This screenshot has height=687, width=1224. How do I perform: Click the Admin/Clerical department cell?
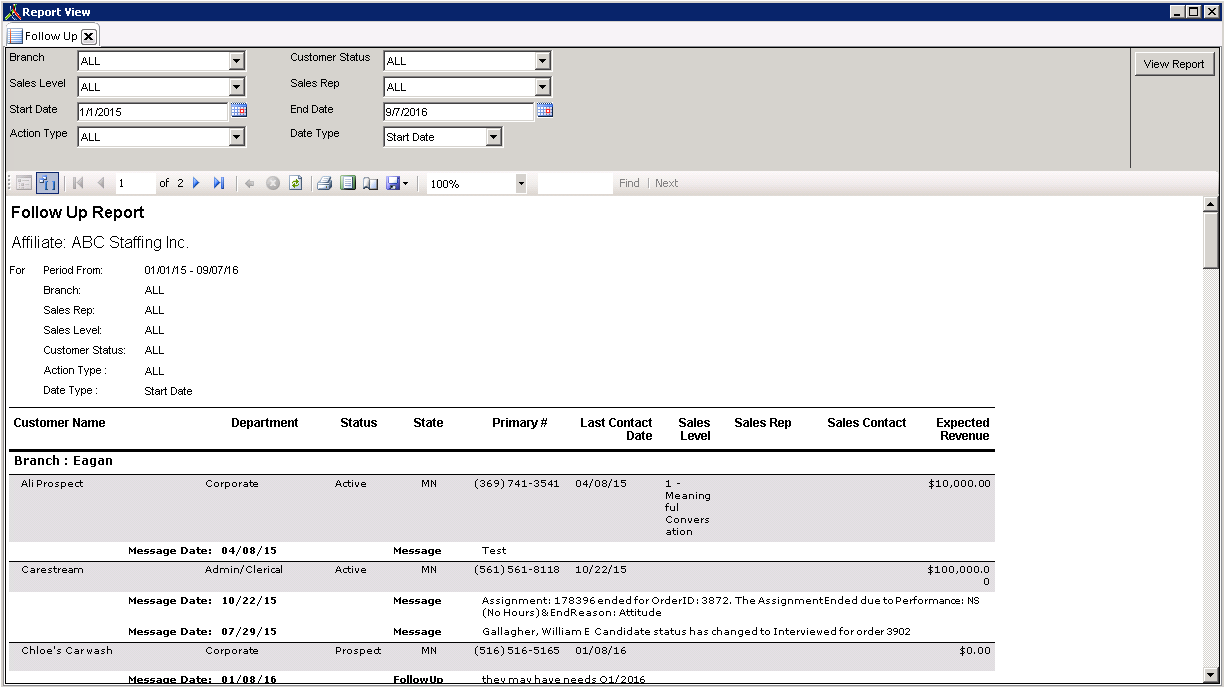click(x=244, y=570)
